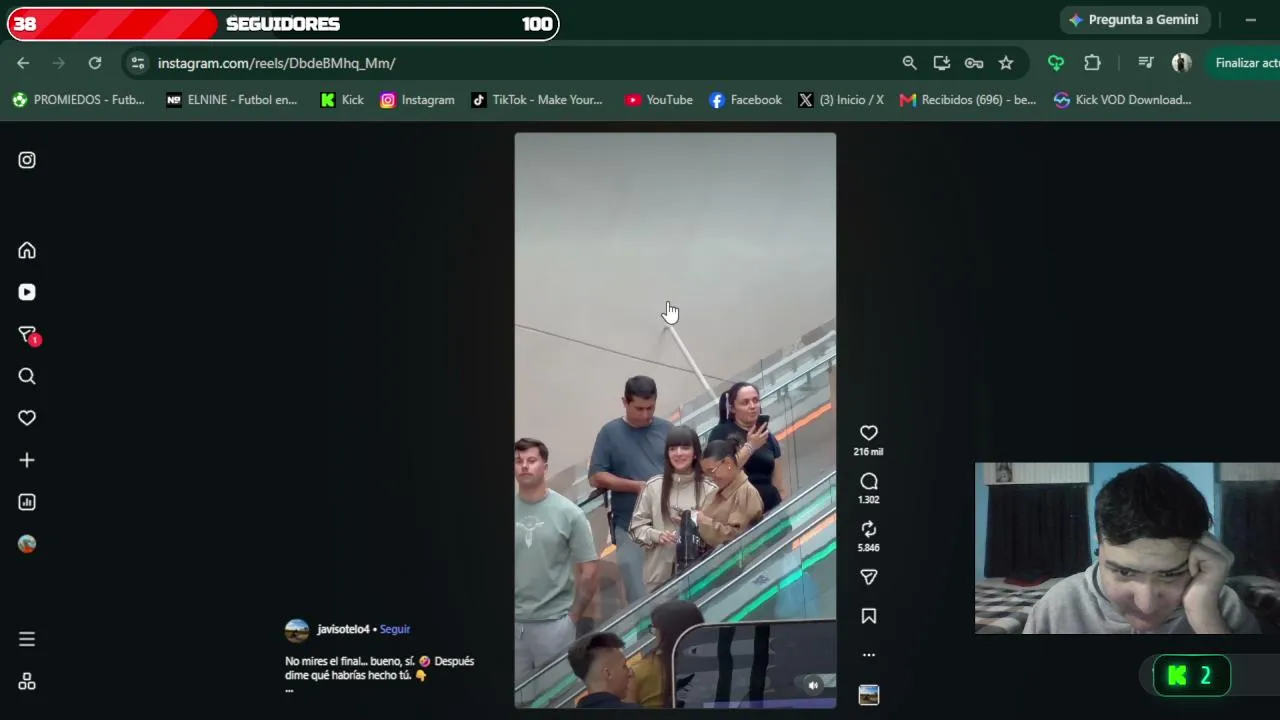This screenshot has width=1280, height=720.
Task: Open the audio thumbnail under reel options
Action: click(868, 695)
